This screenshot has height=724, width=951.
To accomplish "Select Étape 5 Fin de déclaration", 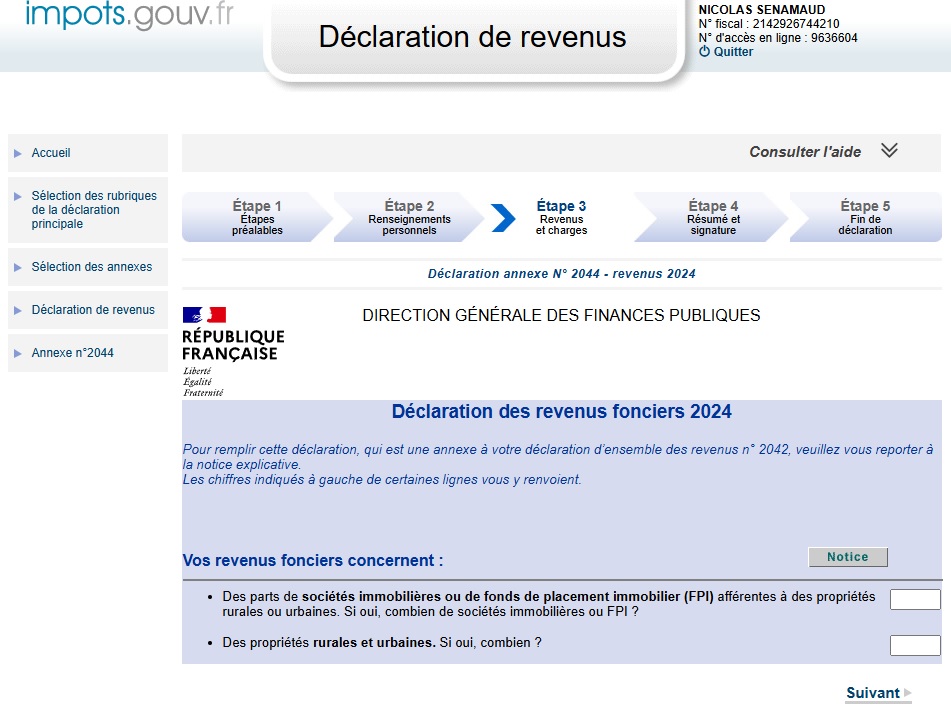I will tap(865, 218).
